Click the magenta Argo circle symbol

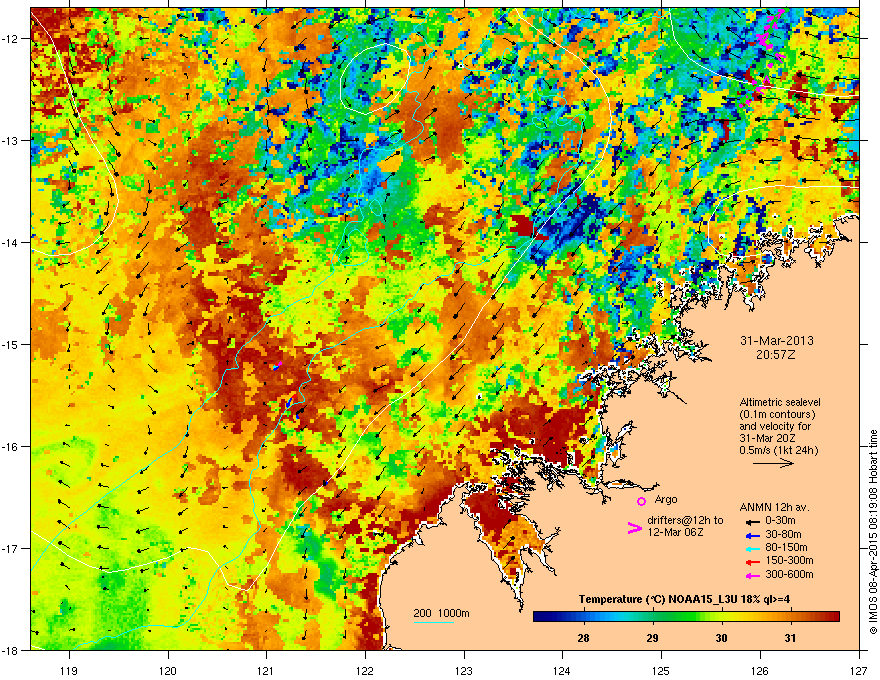pyautogui.click(x=641, y=501)
